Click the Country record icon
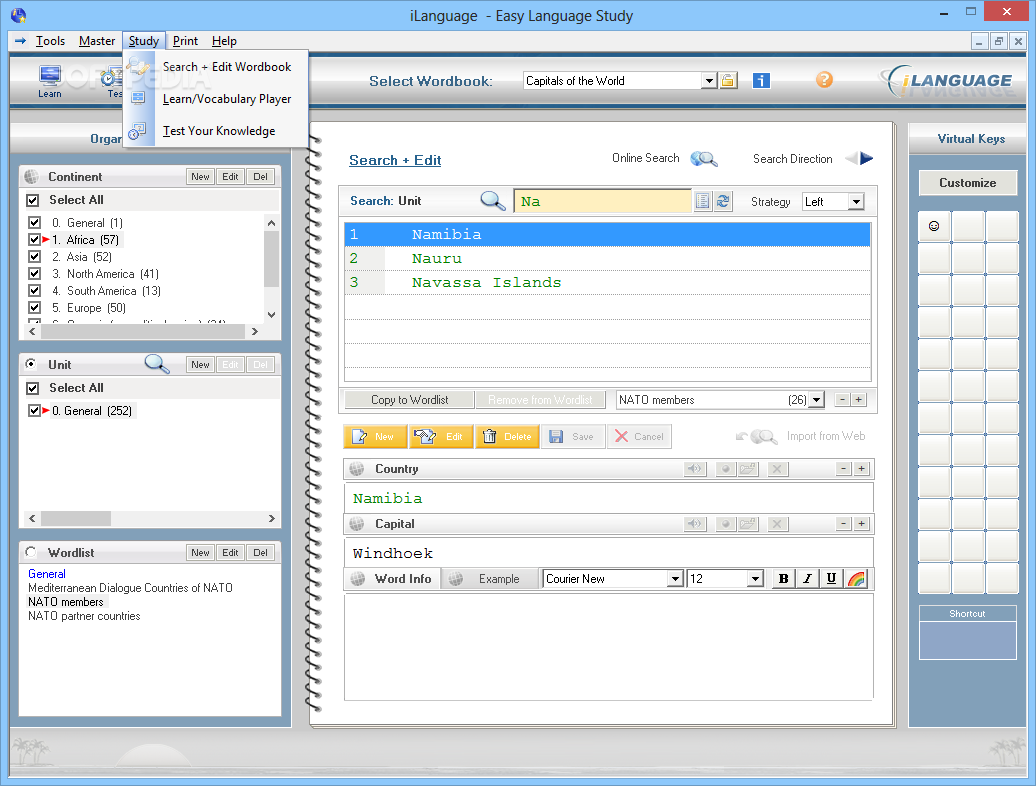1036x786 pixels. point(725,469)
